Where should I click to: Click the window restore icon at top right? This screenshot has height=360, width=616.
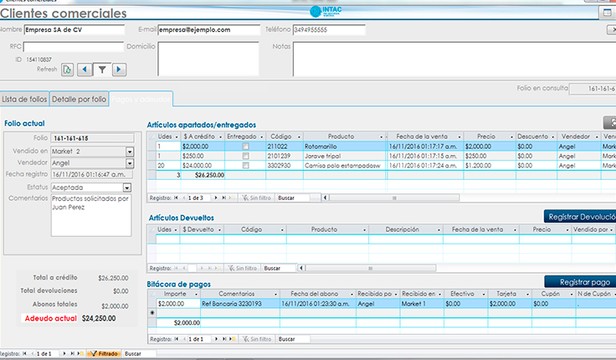(607, 13)
